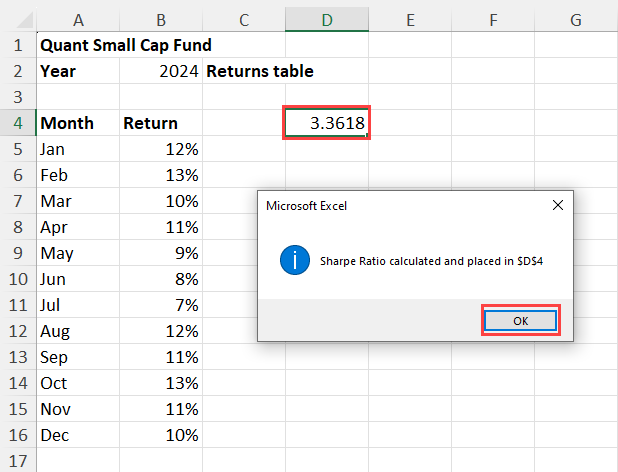
Task: Click the 'Sep' month cell
Action: coord(78,357)
